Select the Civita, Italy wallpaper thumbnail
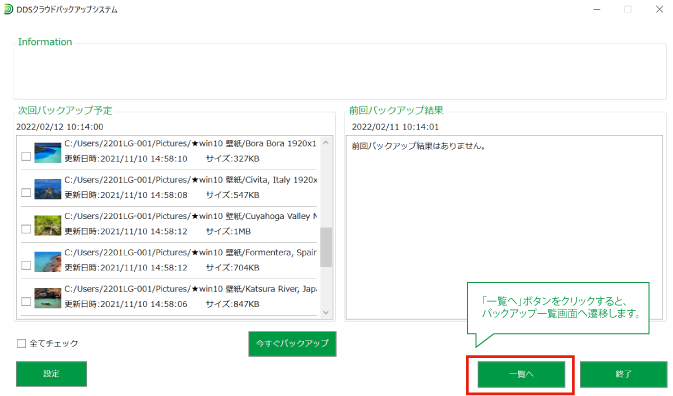673x396 pixels. (48, 189)
